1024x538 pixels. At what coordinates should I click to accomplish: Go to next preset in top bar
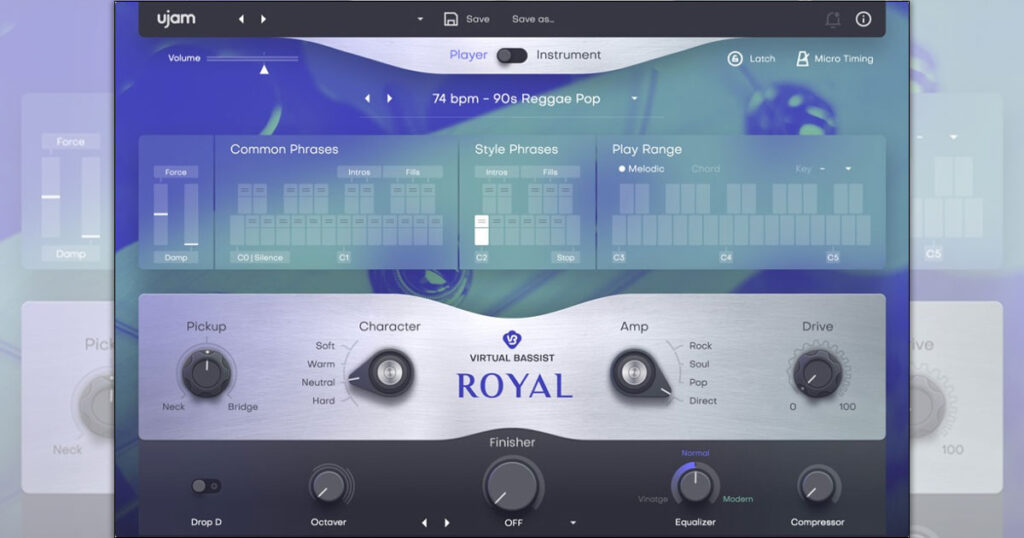[x=263, y=20]
